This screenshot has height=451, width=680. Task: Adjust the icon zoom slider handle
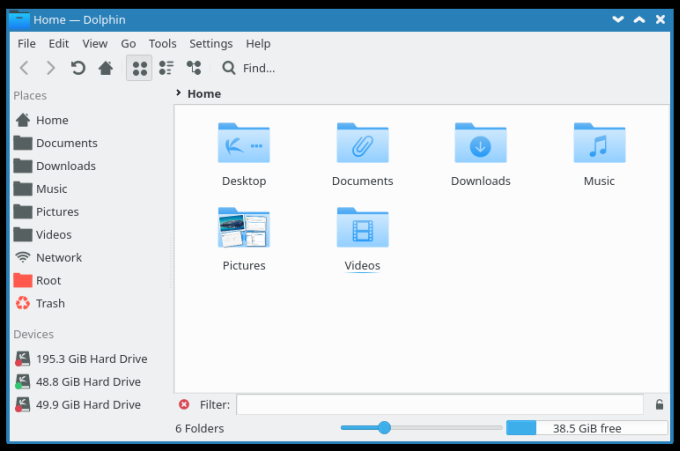tap(384, 428)
